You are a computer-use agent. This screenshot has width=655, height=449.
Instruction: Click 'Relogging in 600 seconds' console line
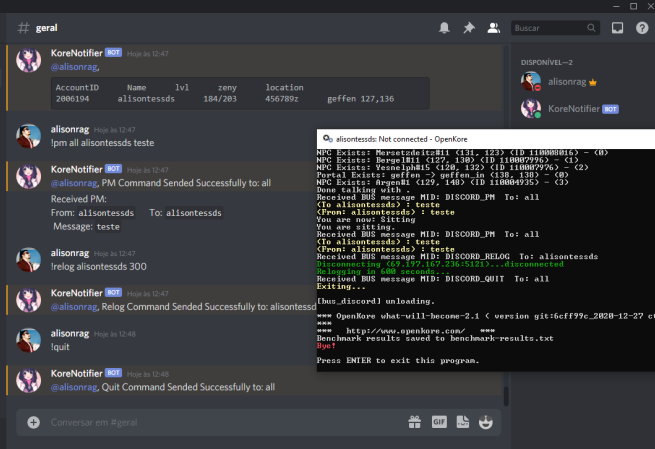point(383,271)
